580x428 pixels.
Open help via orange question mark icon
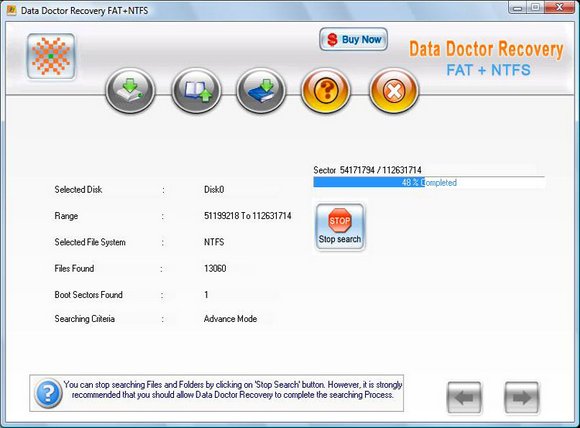pyautogui.click(x=326, y=90)
